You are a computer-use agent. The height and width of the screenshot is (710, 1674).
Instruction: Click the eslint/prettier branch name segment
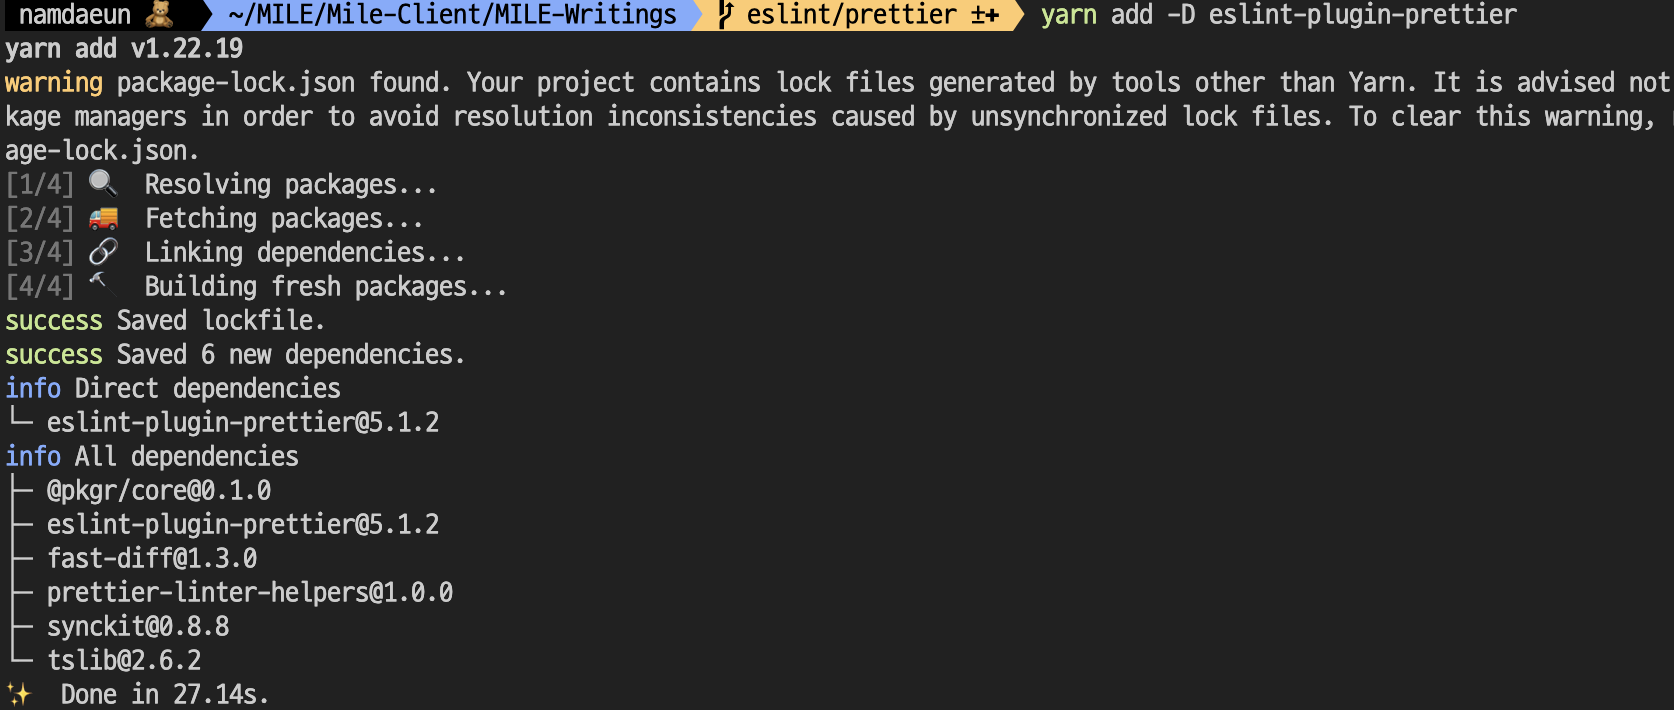tap(851, 15)
